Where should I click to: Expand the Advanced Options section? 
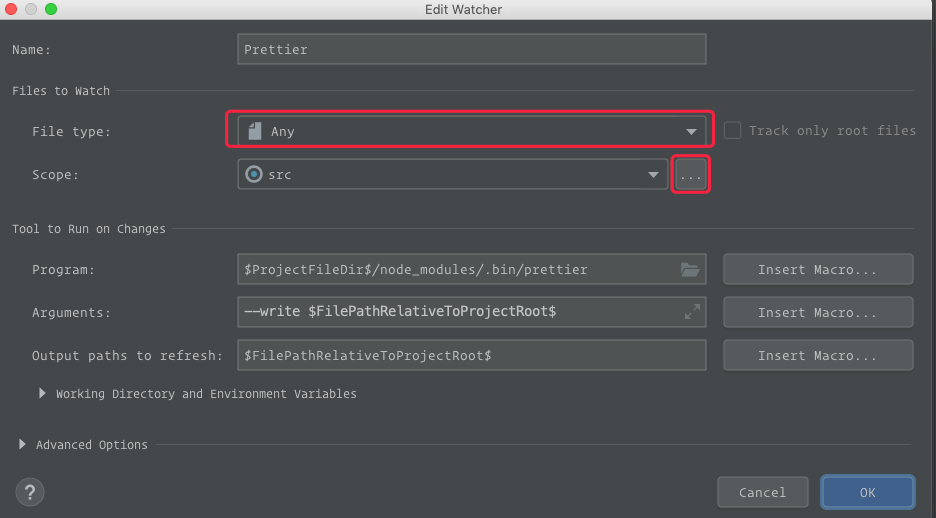[23, 444]
